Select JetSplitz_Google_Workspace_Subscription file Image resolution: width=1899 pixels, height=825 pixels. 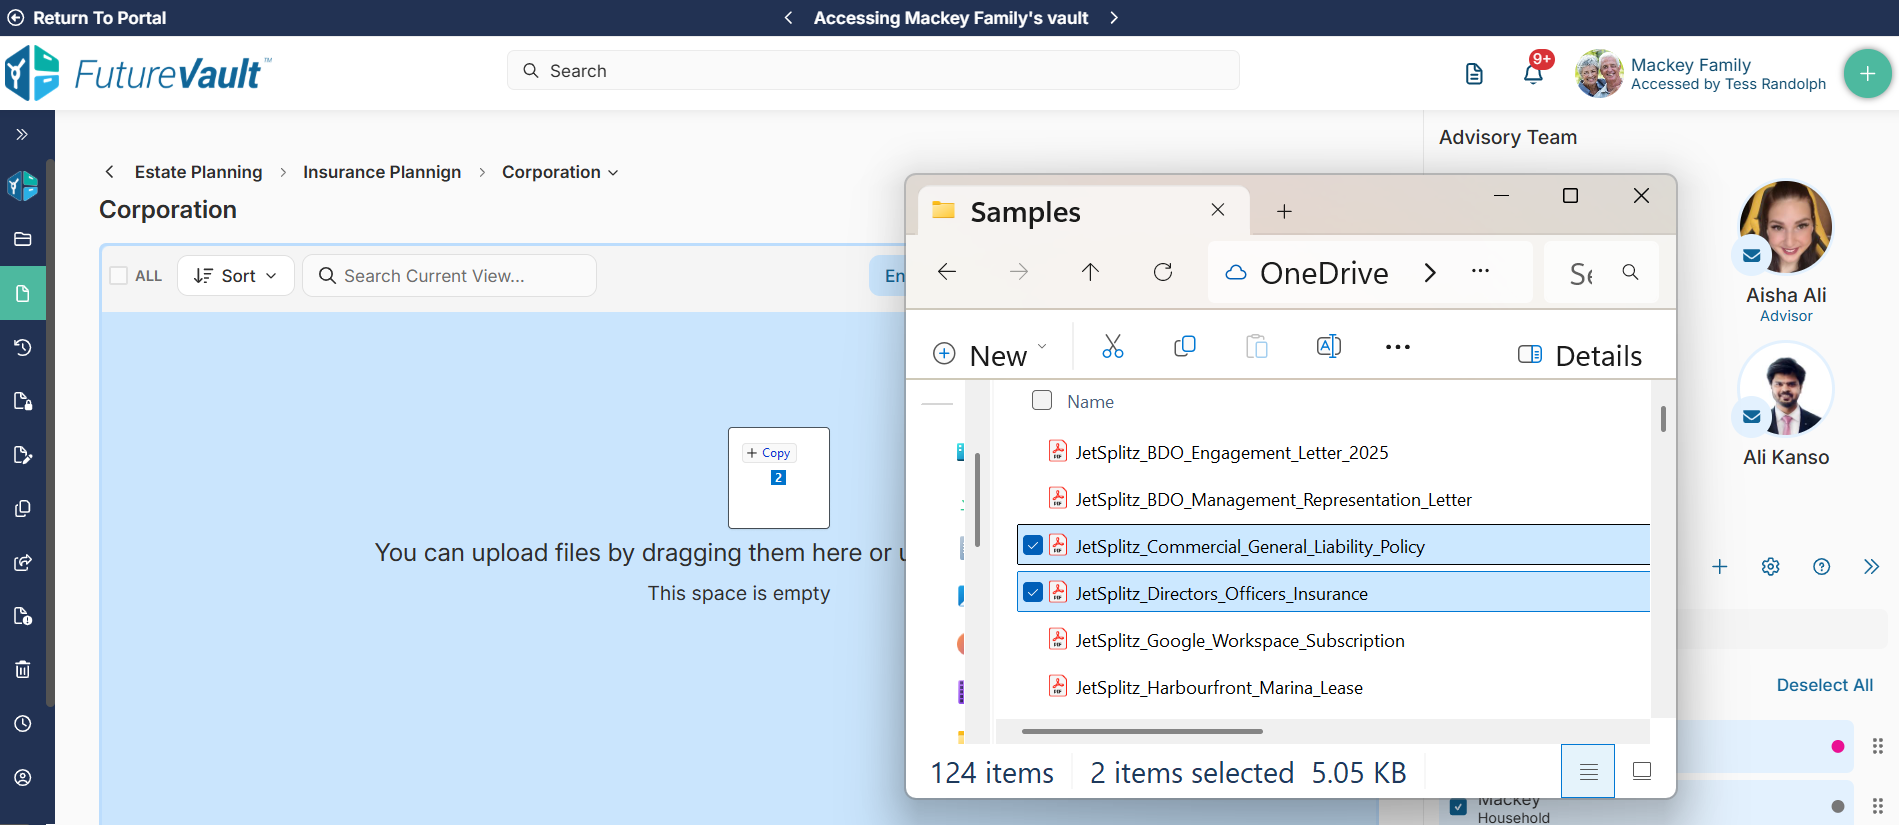1240,641
